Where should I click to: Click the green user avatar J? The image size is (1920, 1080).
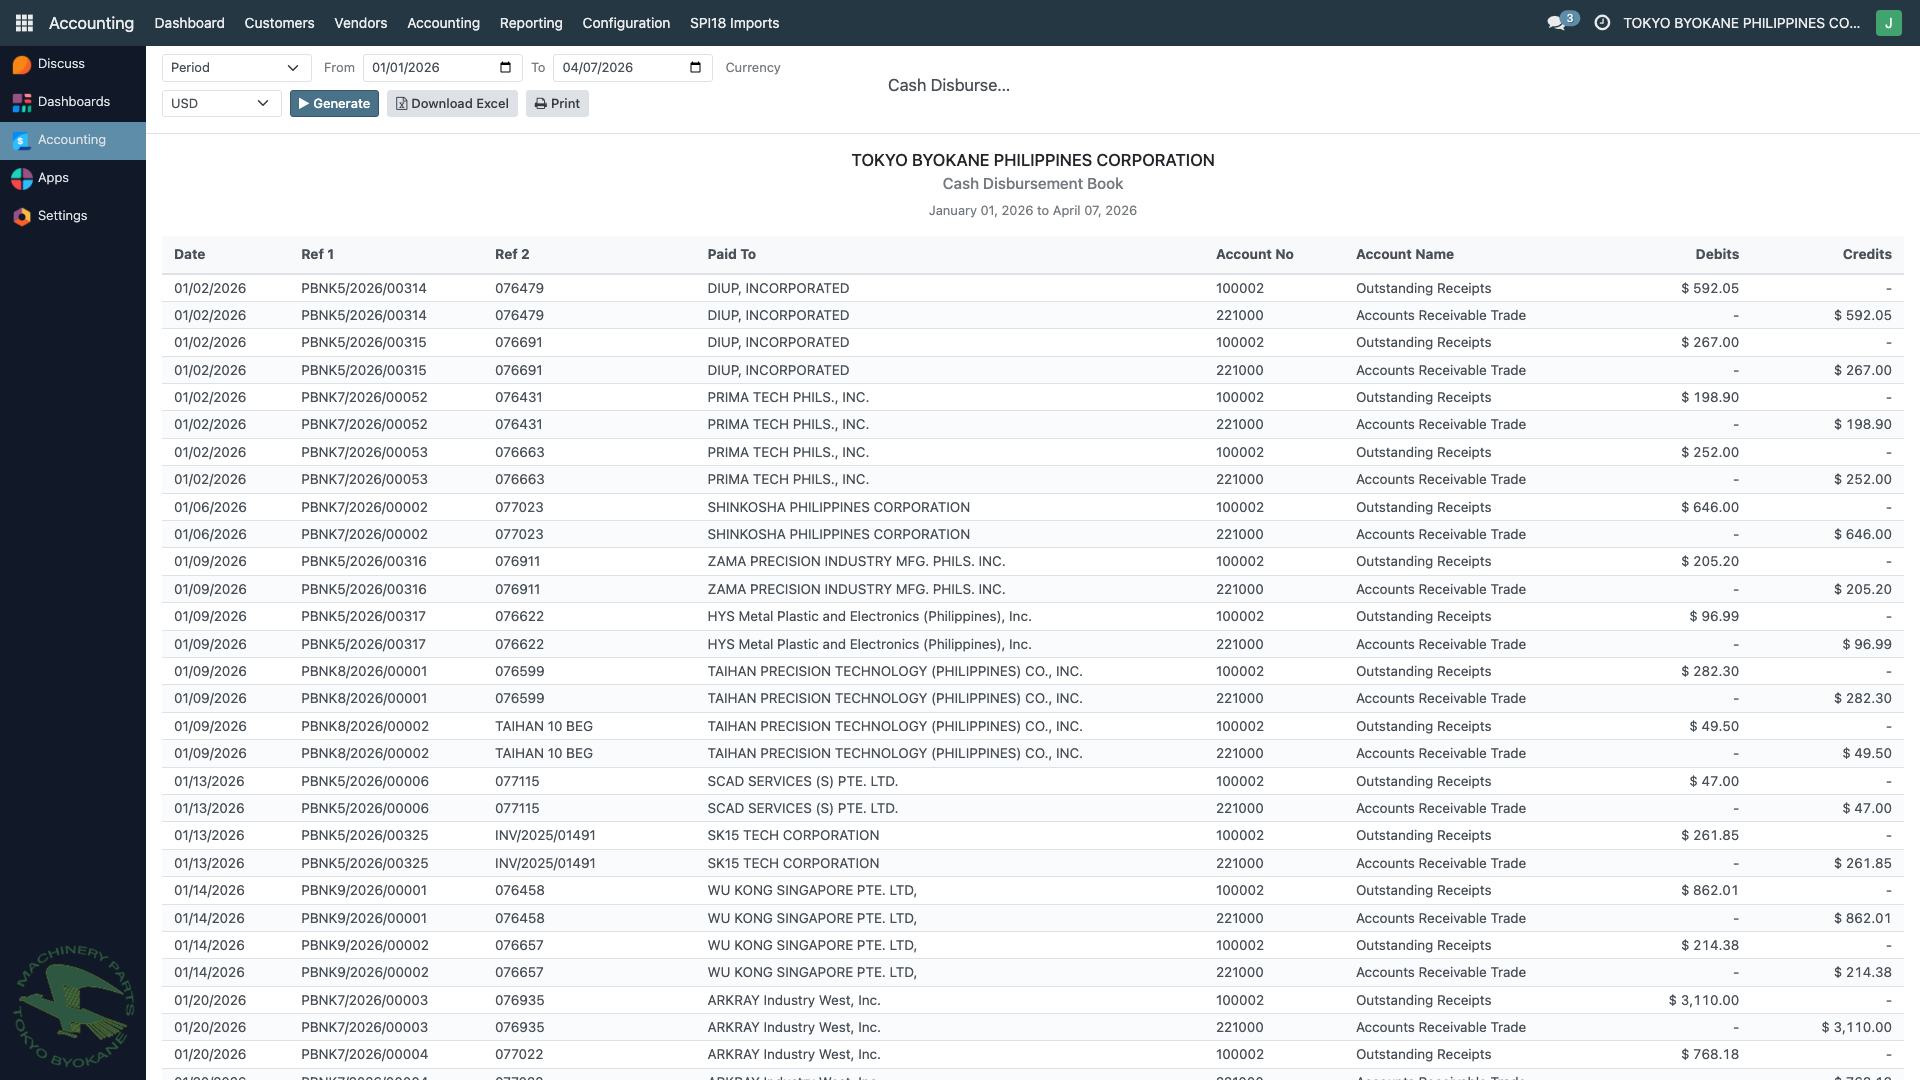(1888, 22)
